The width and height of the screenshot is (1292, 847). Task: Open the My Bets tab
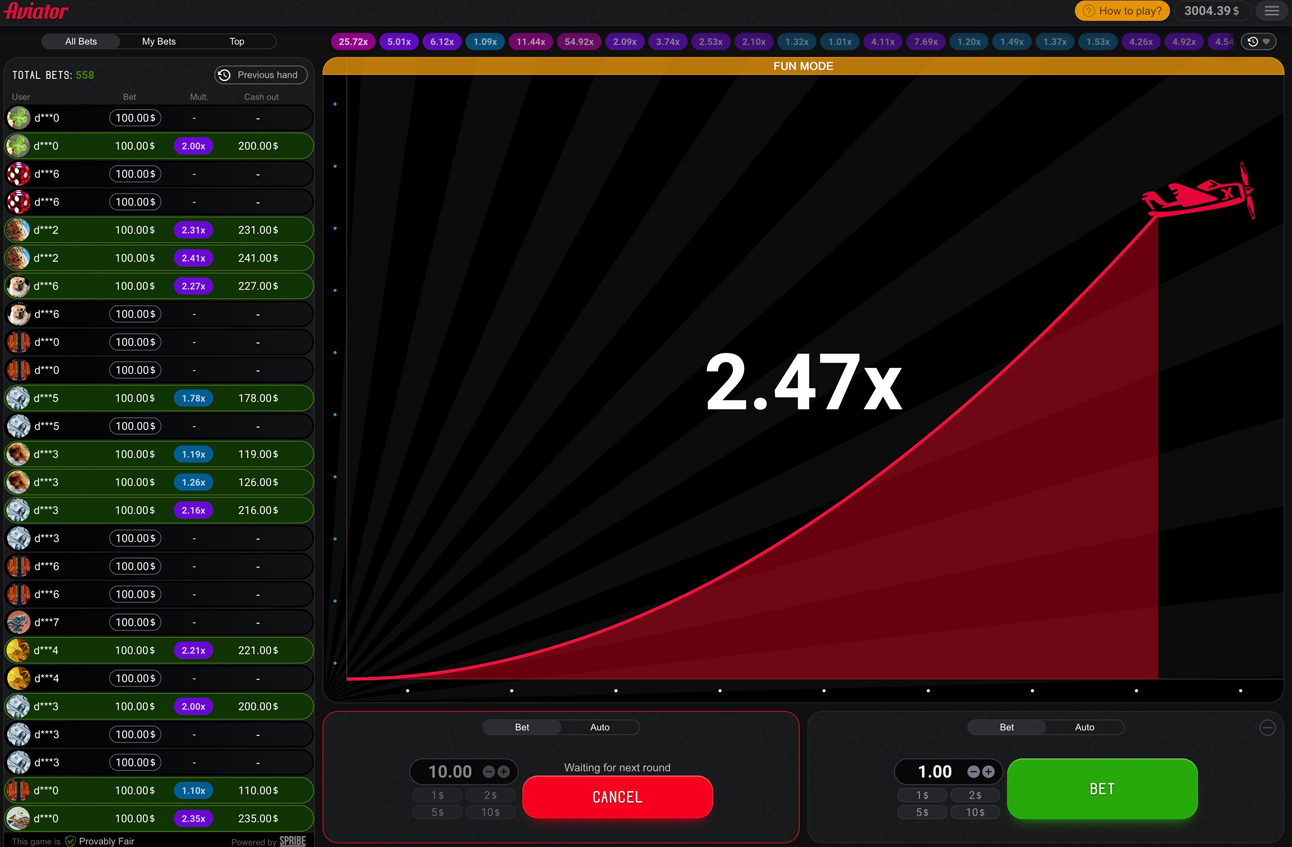tap(159, 42)
